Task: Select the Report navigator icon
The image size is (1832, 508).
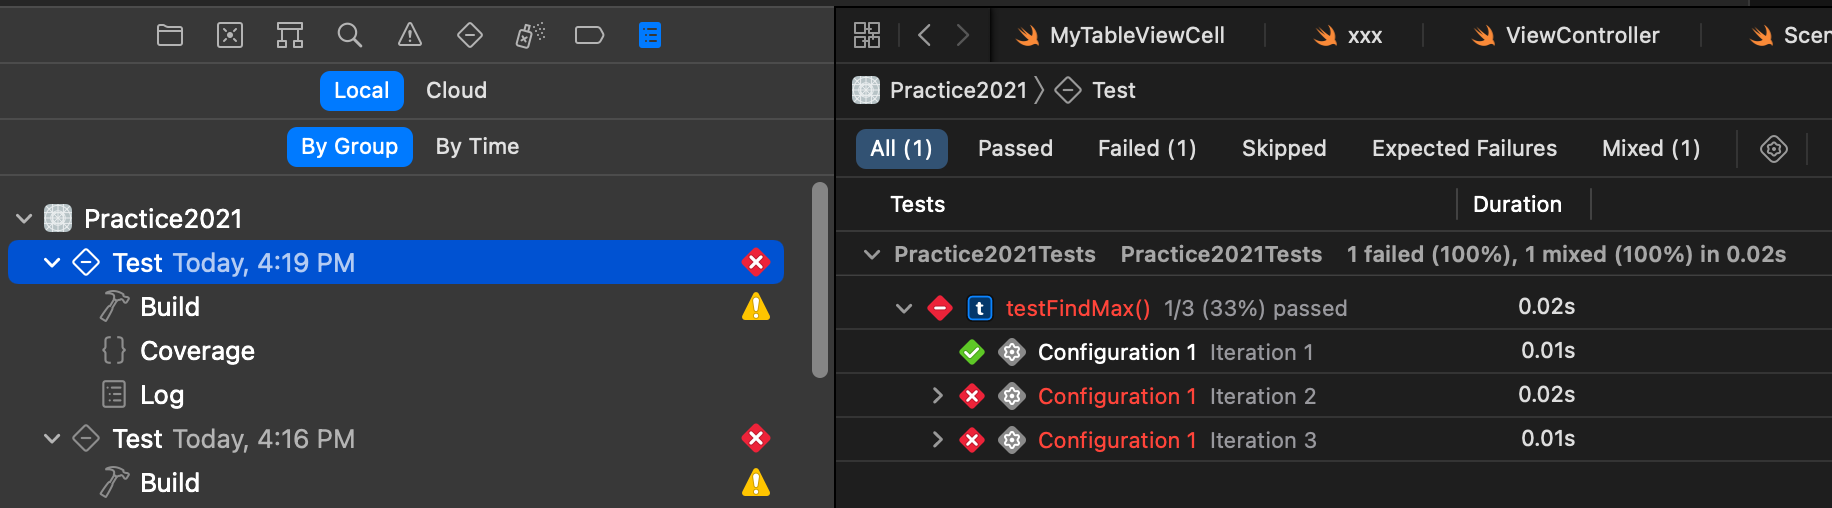Action: [650, 36]
